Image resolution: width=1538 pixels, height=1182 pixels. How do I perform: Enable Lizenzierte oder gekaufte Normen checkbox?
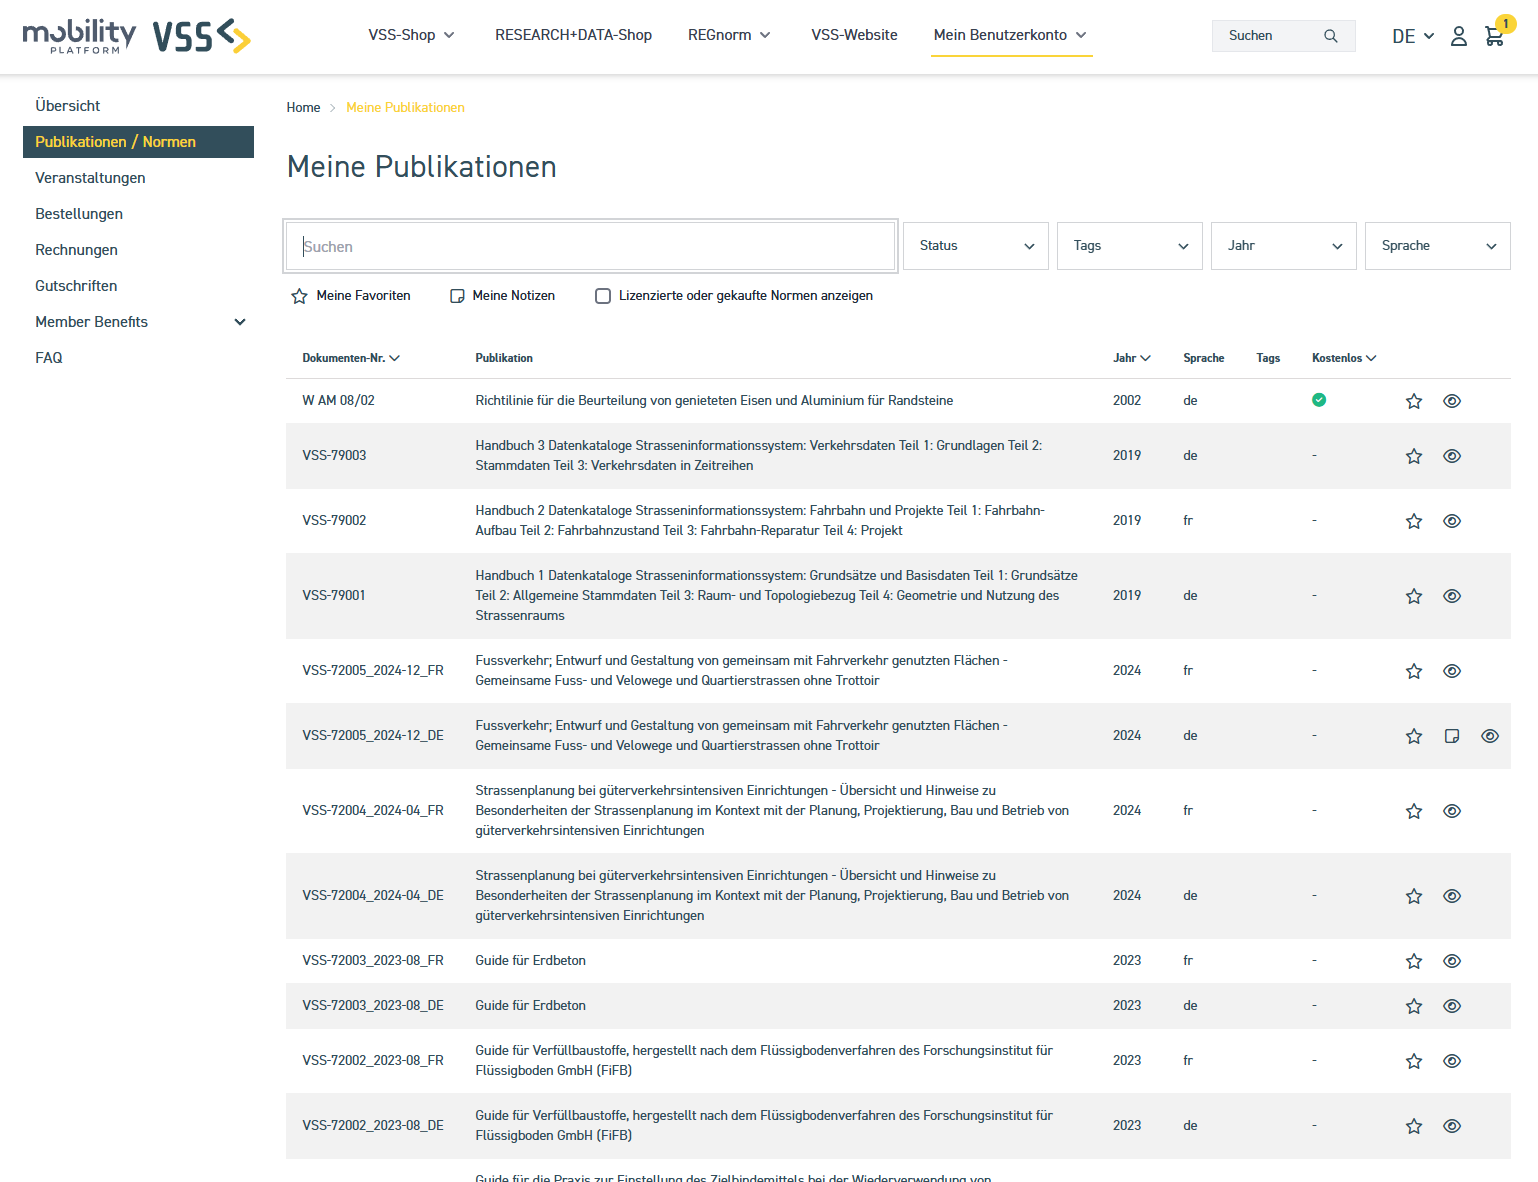[603, 296]
